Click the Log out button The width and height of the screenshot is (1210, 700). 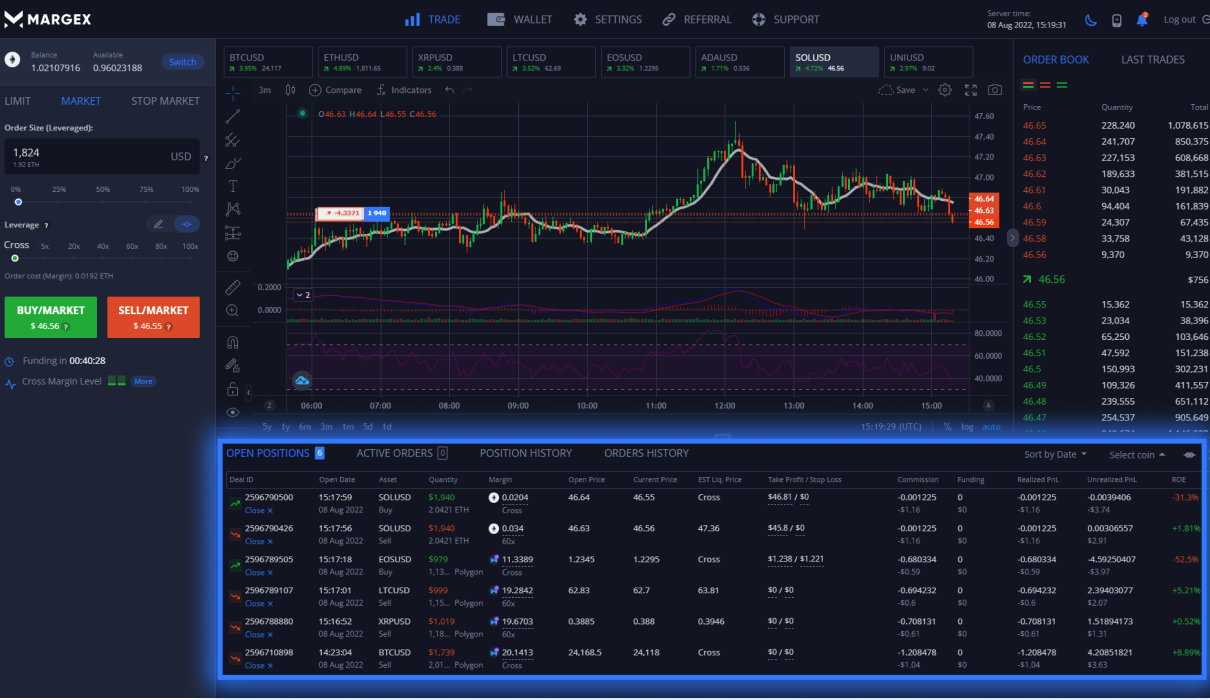pos(1187,19)
